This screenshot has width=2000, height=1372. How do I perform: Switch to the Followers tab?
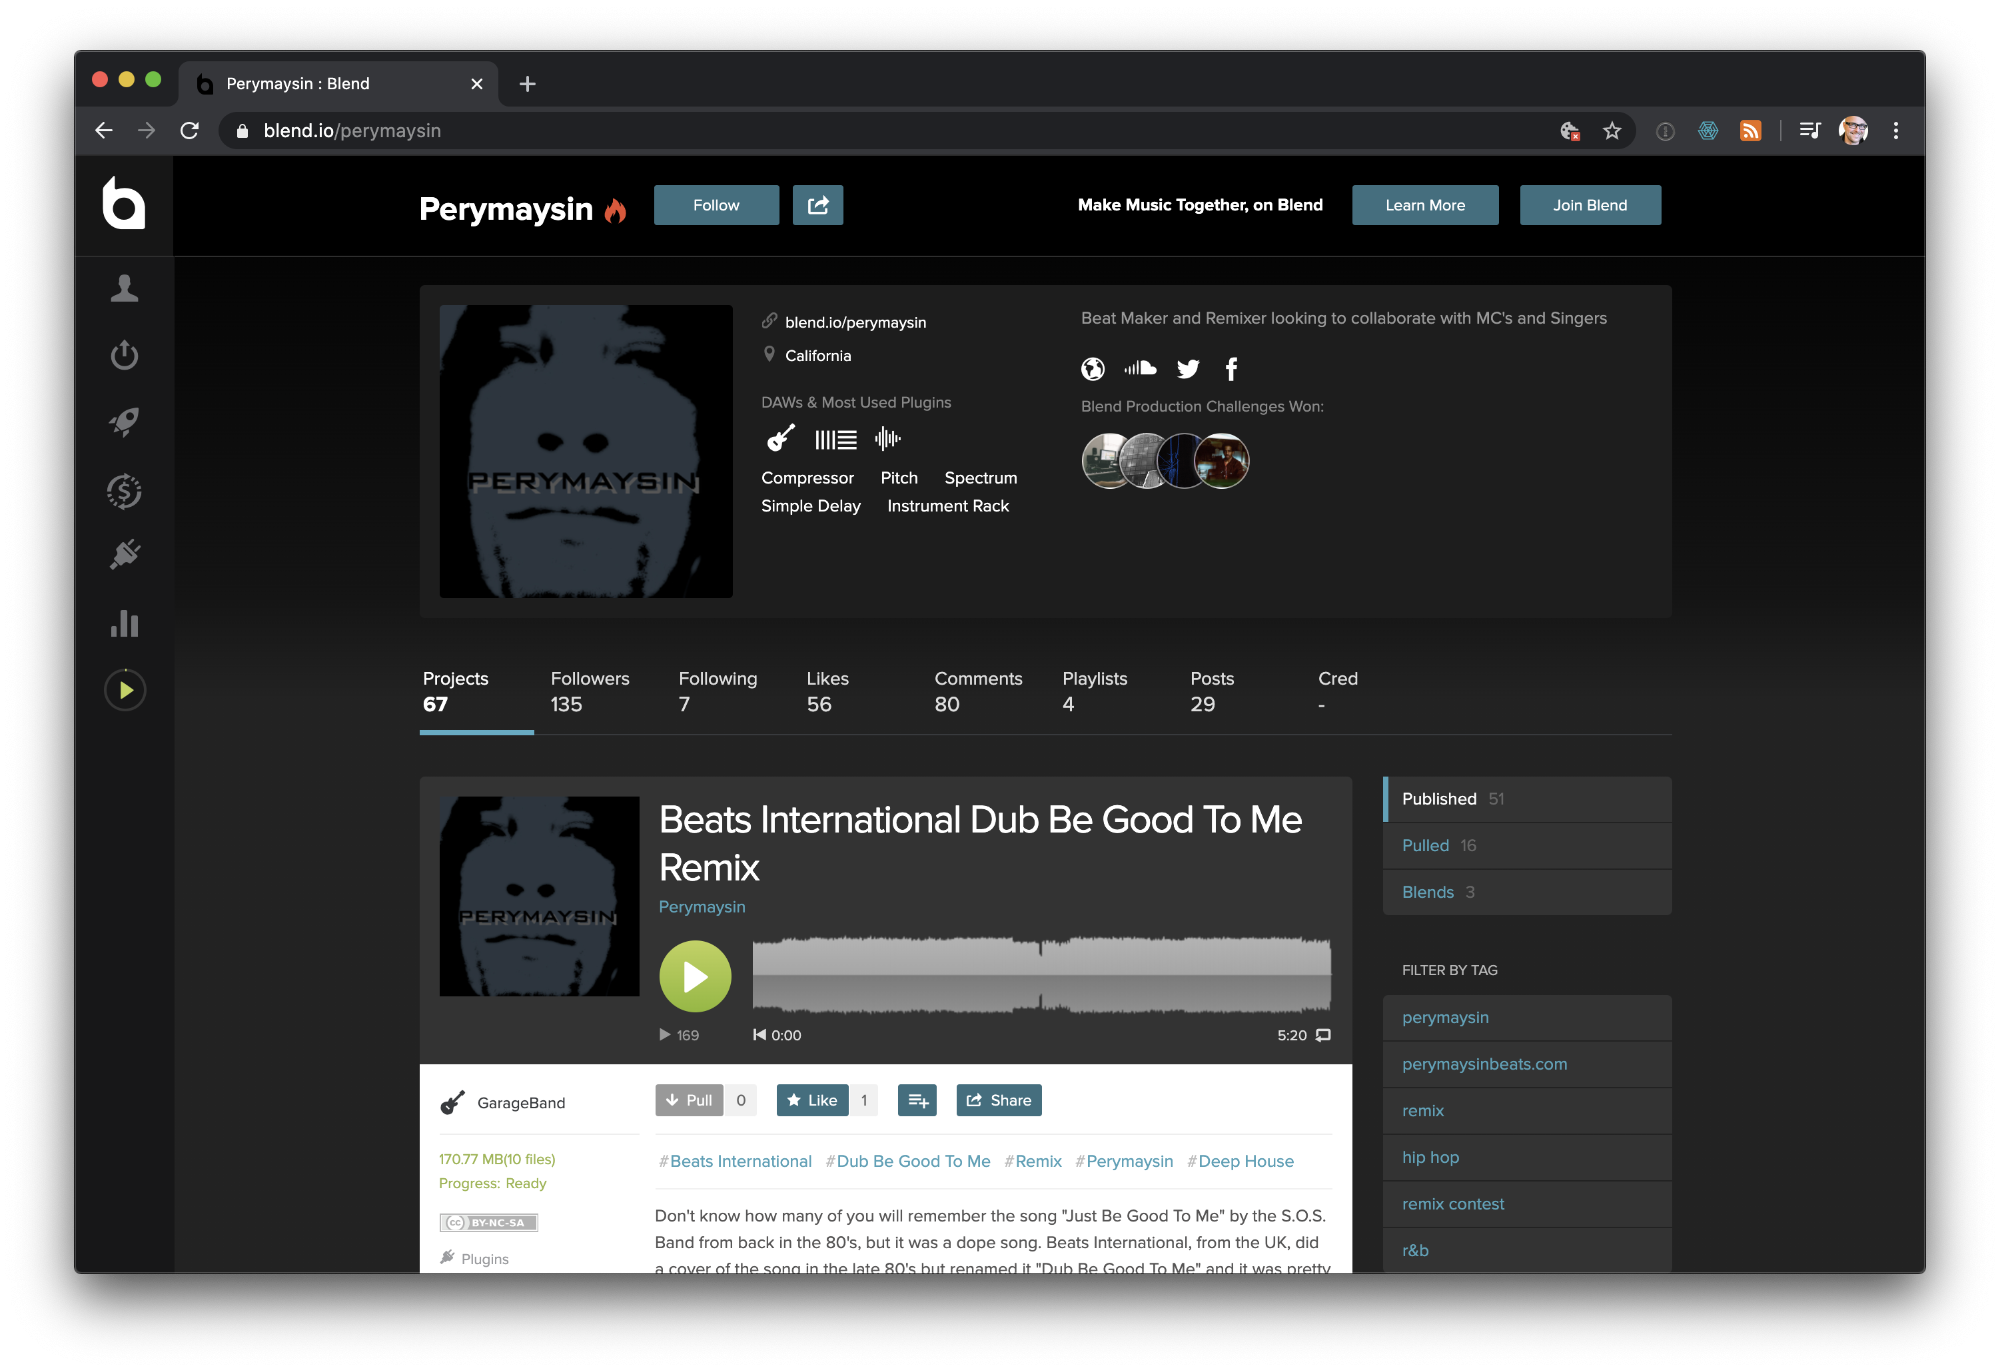coord(590,691)
